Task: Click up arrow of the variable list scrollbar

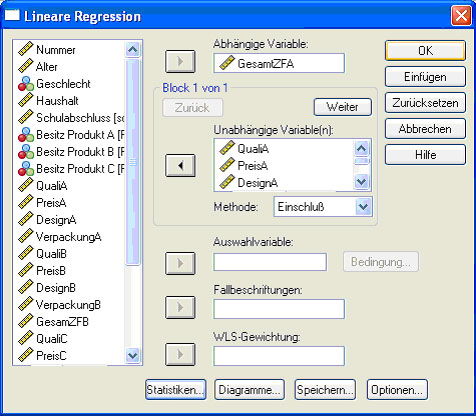Action: pyautogui.click(x=133, y=50)
